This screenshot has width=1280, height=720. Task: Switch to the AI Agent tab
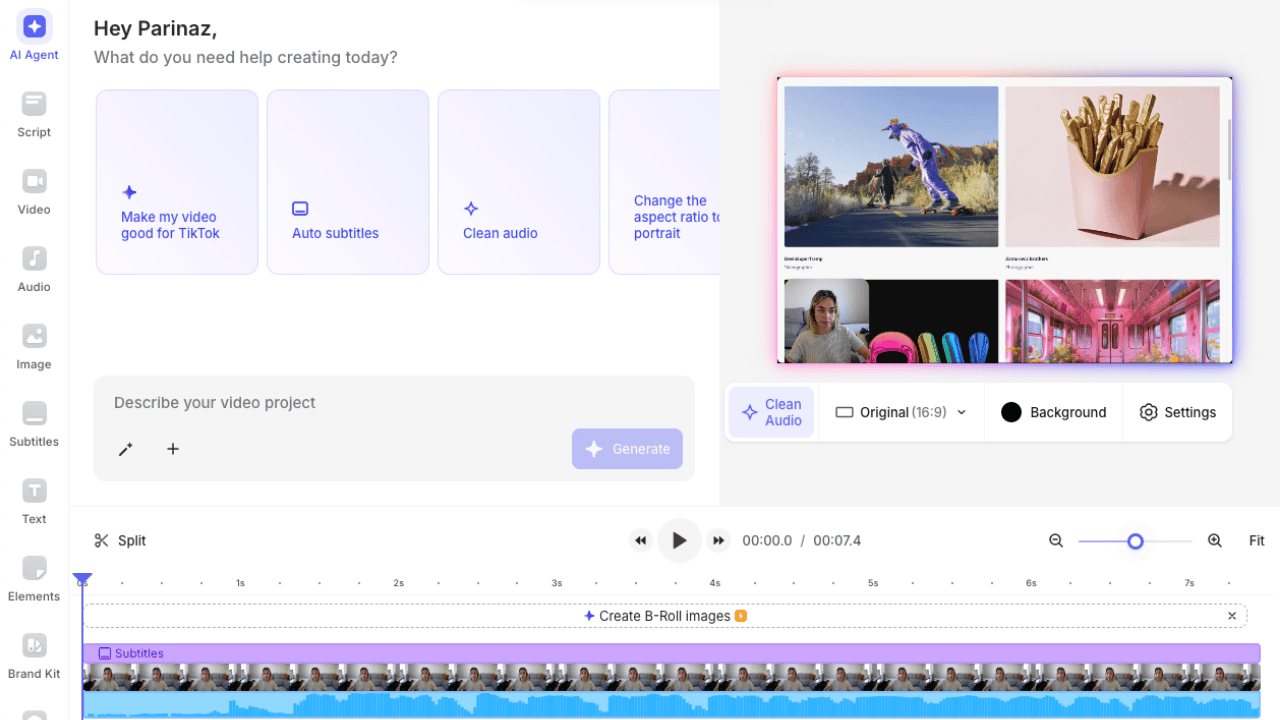click(33, 35)
